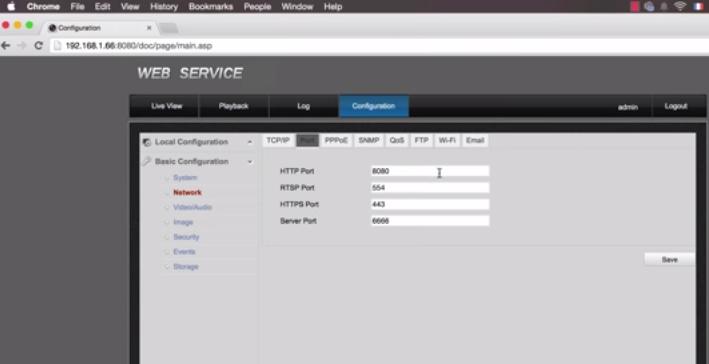The width and height of the screenshot is (709, 364).
Task: Click the French flag input source icon
Action: point(700,6)
